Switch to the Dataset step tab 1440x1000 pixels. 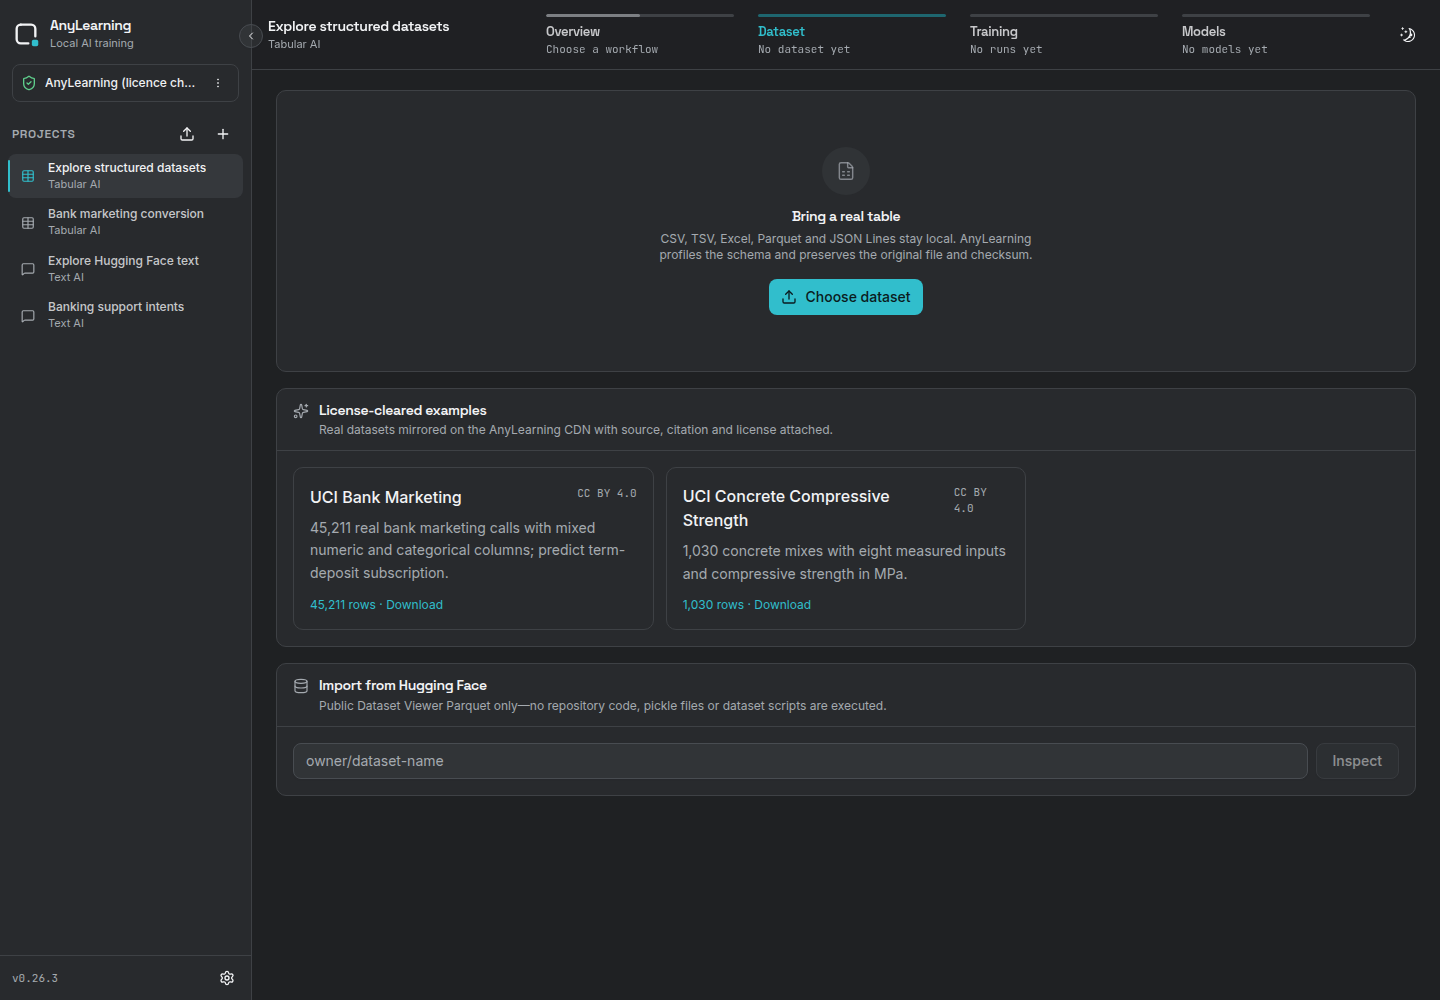(852, 36)
